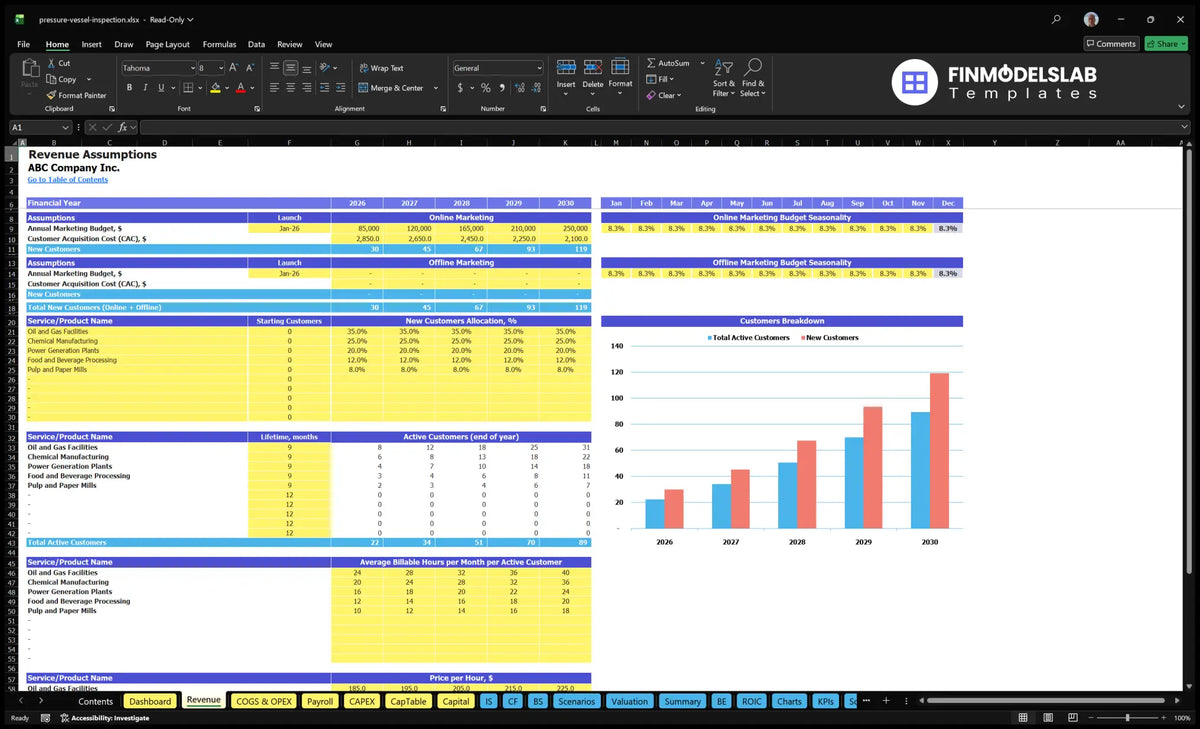Toggle Underline formatting

coord(160,88)
